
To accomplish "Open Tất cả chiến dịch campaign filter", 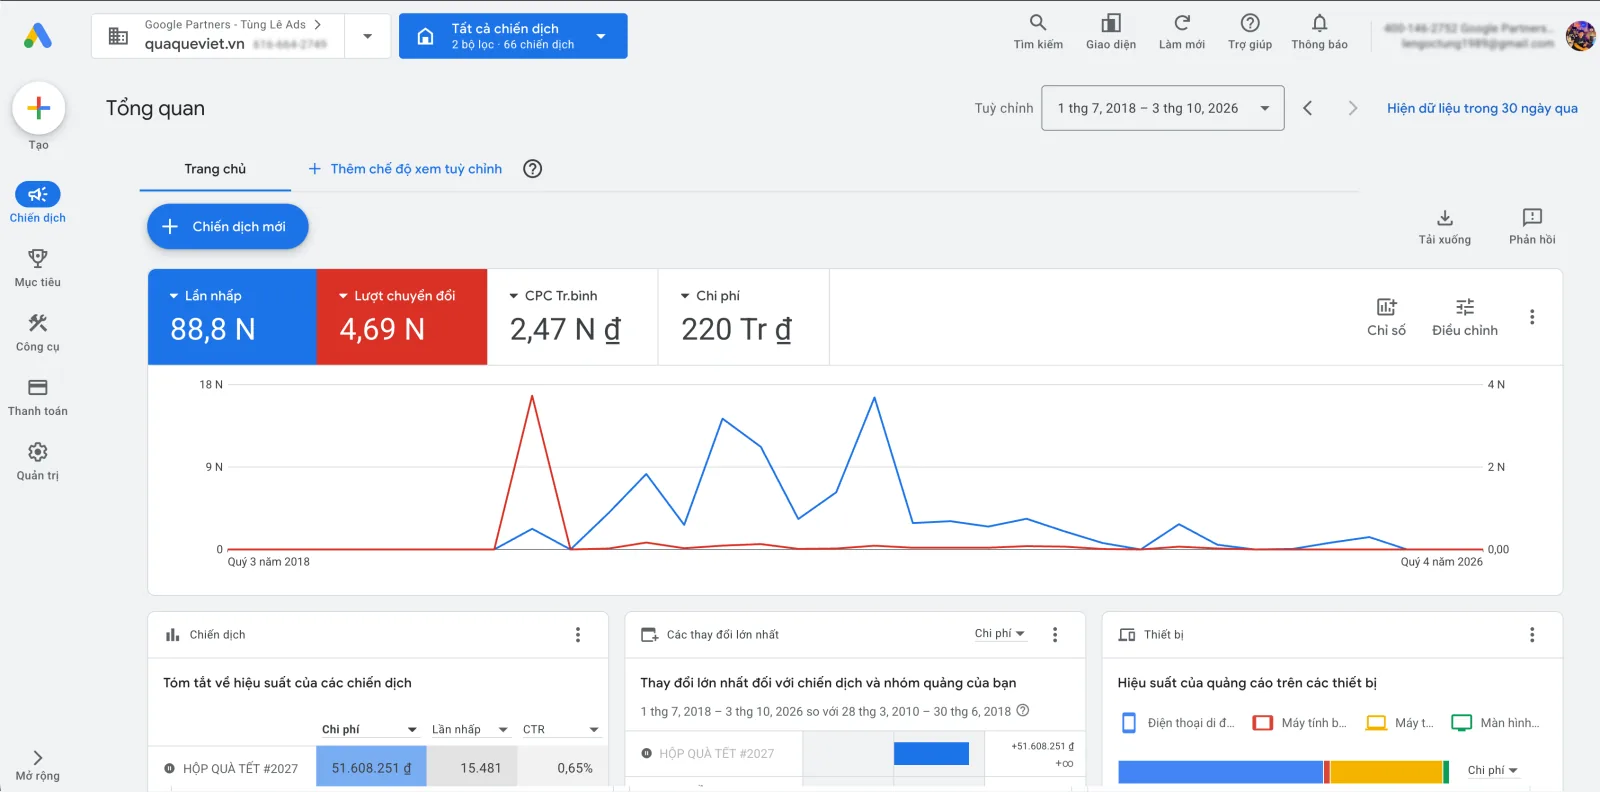I will 513,36.
